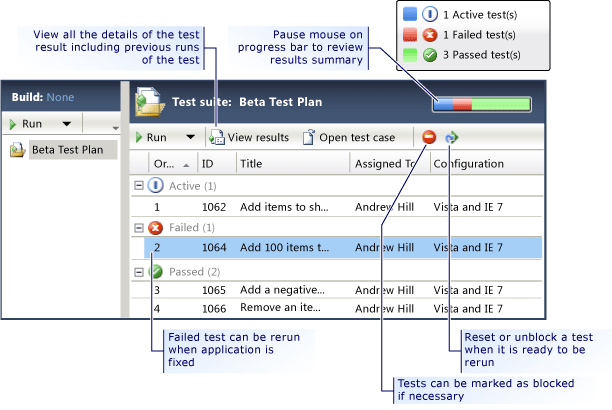Click the Open test case button label
The width and height of the screenshot is (612, 410).
[x=357, y=137]
